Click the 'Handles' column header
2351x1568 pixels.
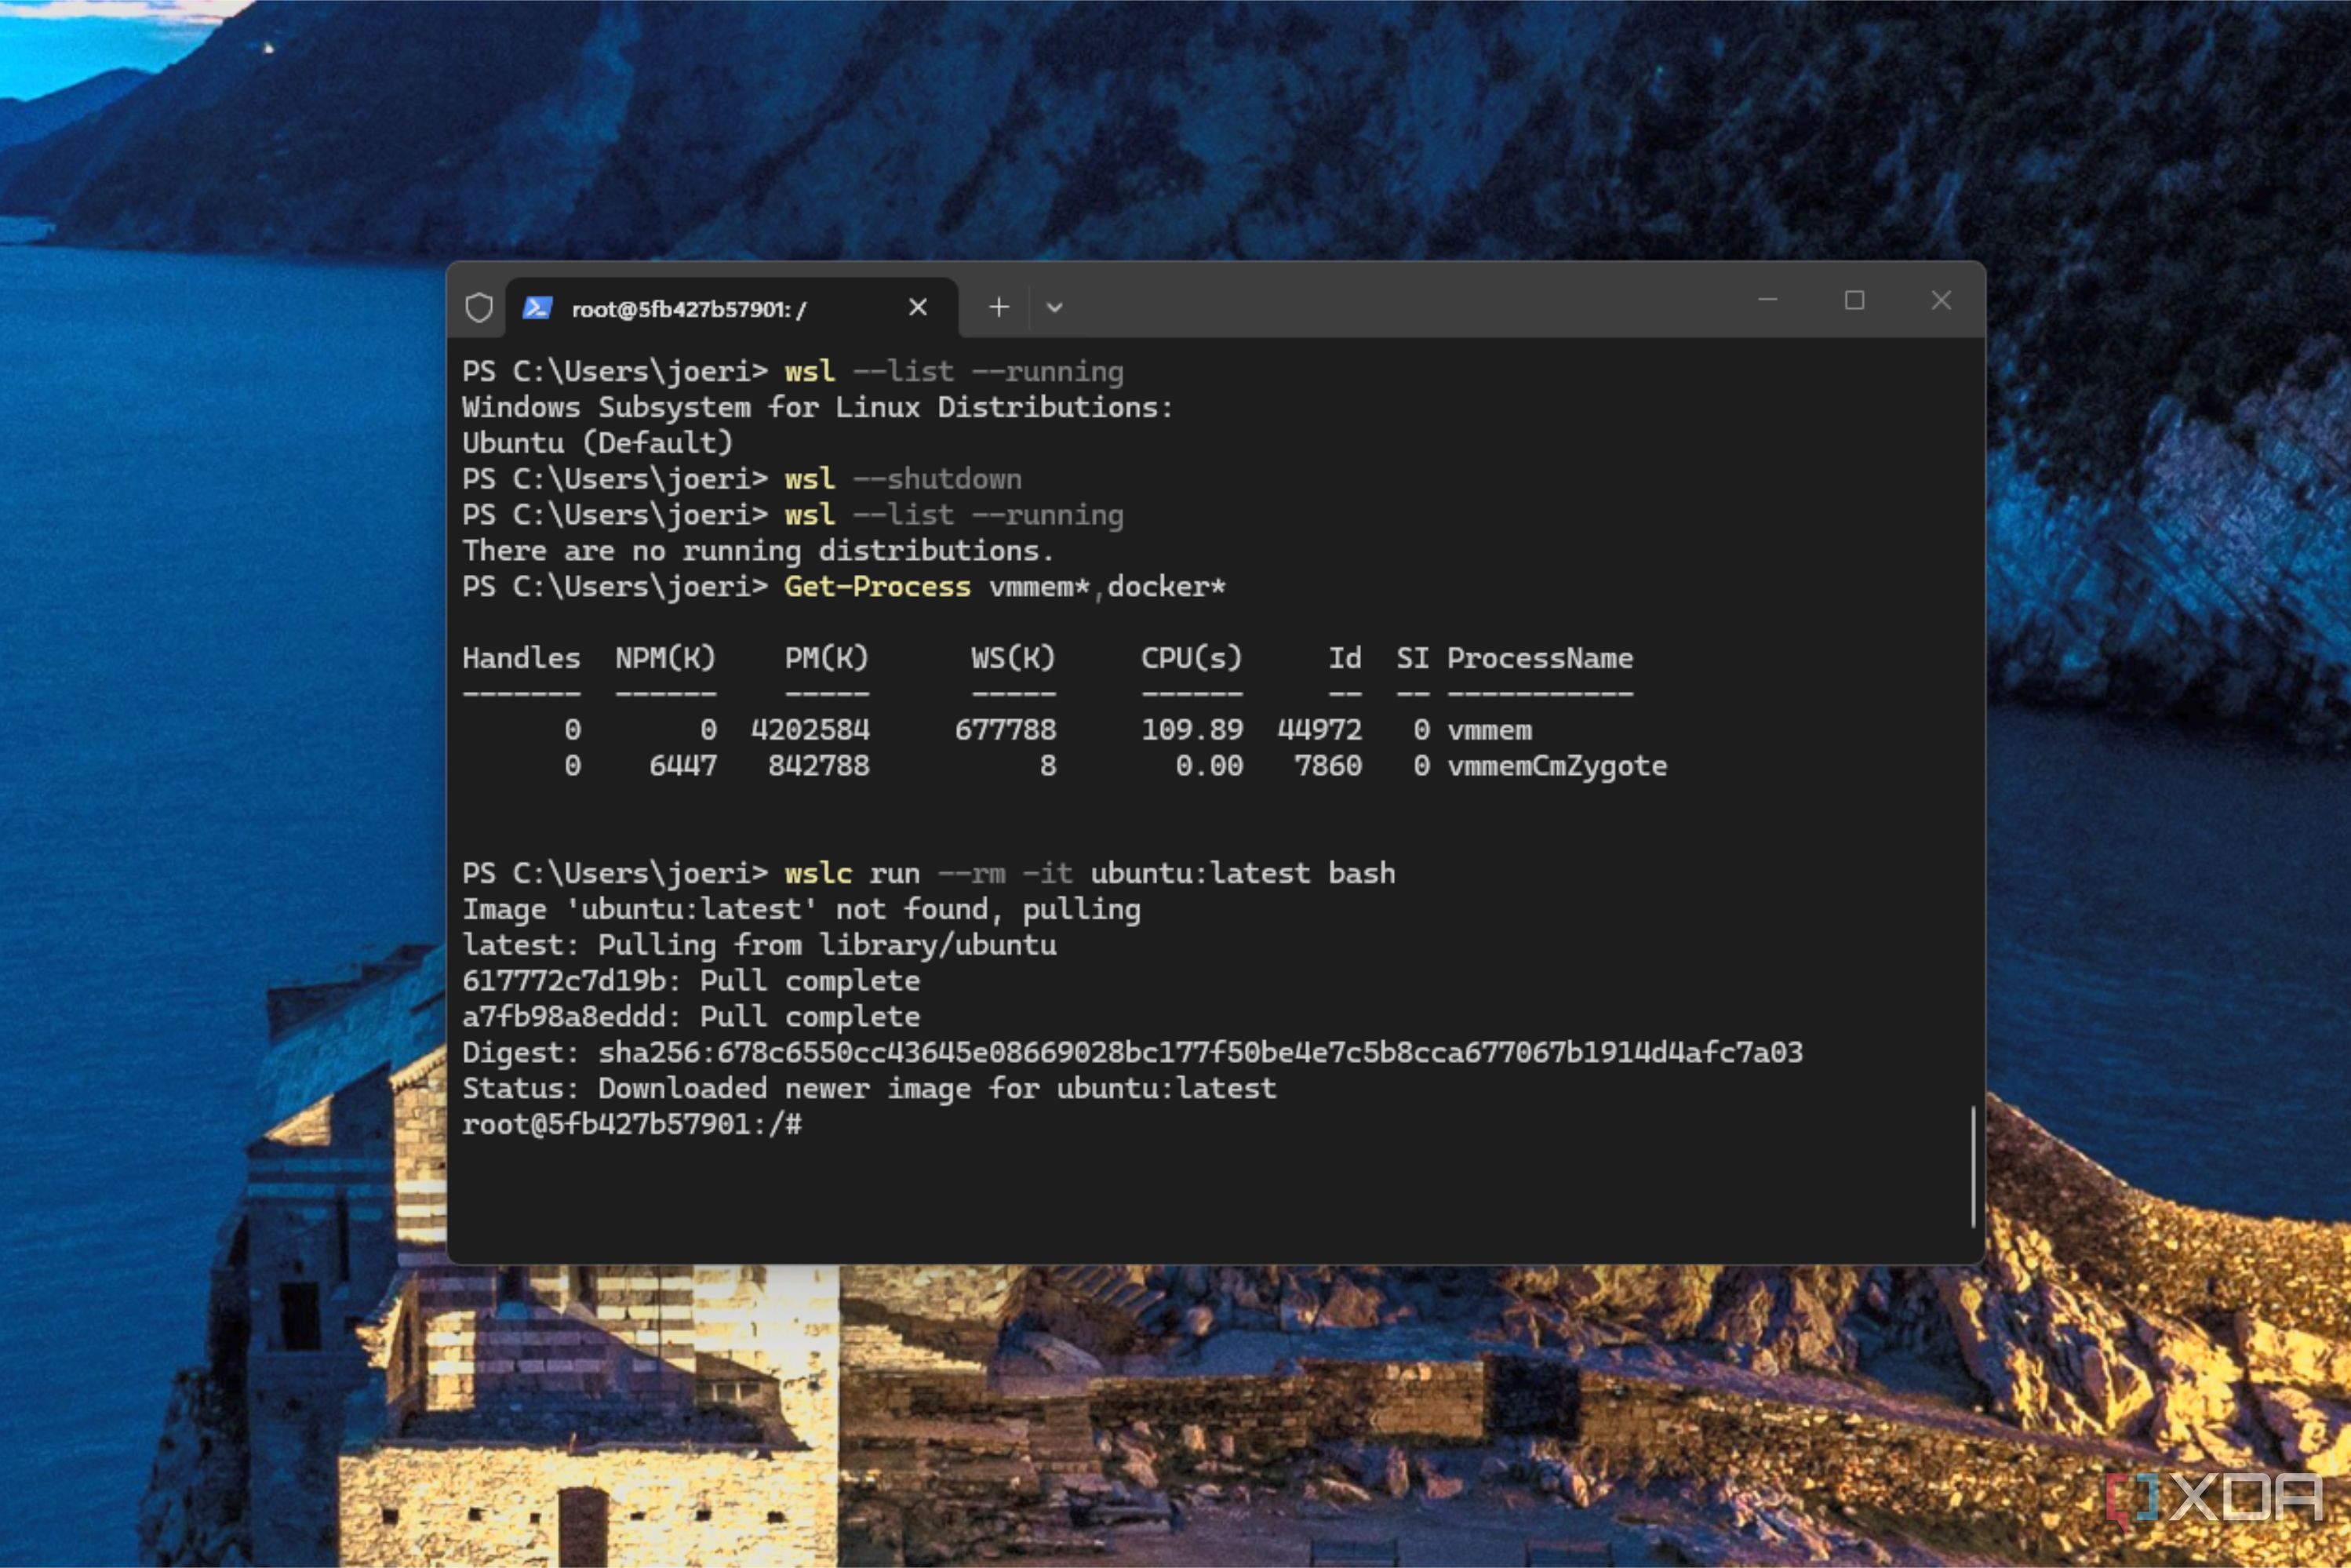tap(521, 658)
